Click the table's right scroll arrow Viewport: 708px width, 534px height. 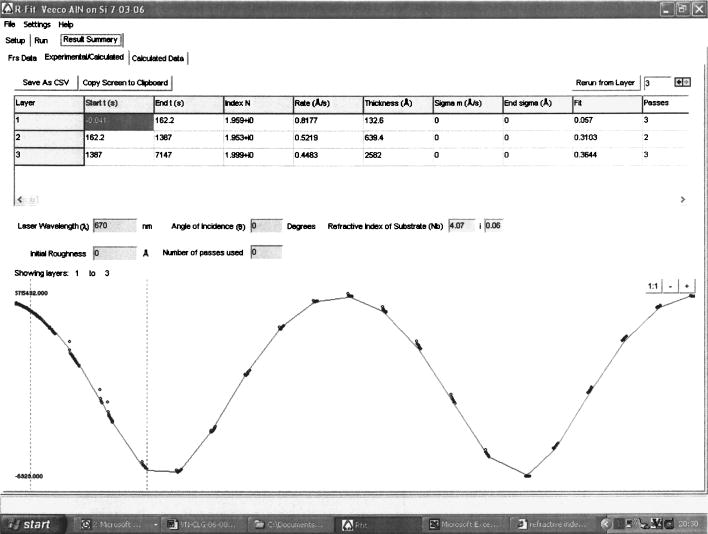click(x=683, y=199)
